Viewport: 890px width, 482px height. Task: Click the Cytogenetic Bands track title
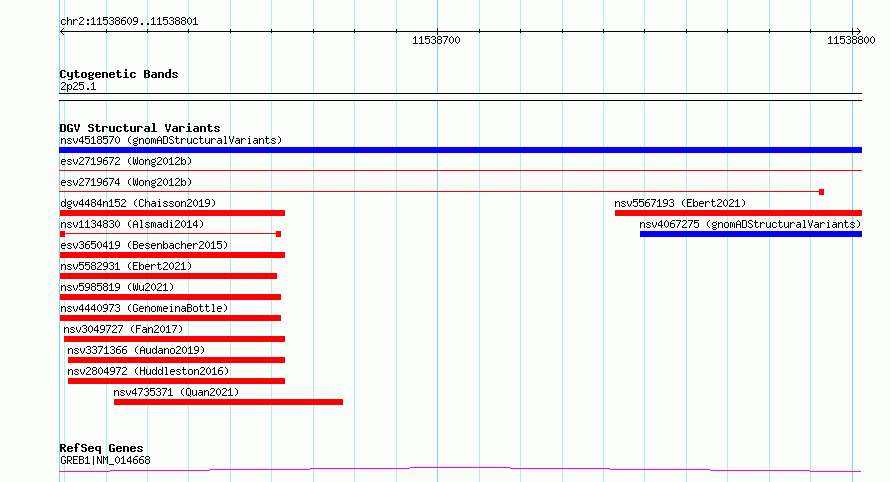pos(119,74)
